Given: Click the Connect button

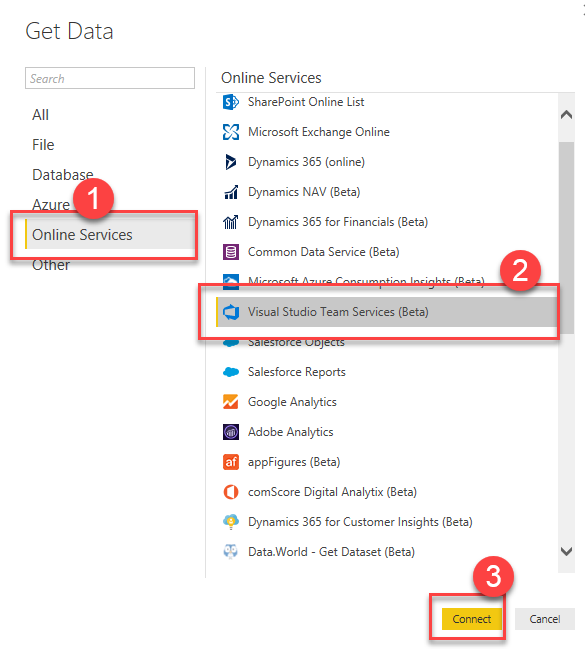Looking at the screenshot, I should [x=472, y=619].
